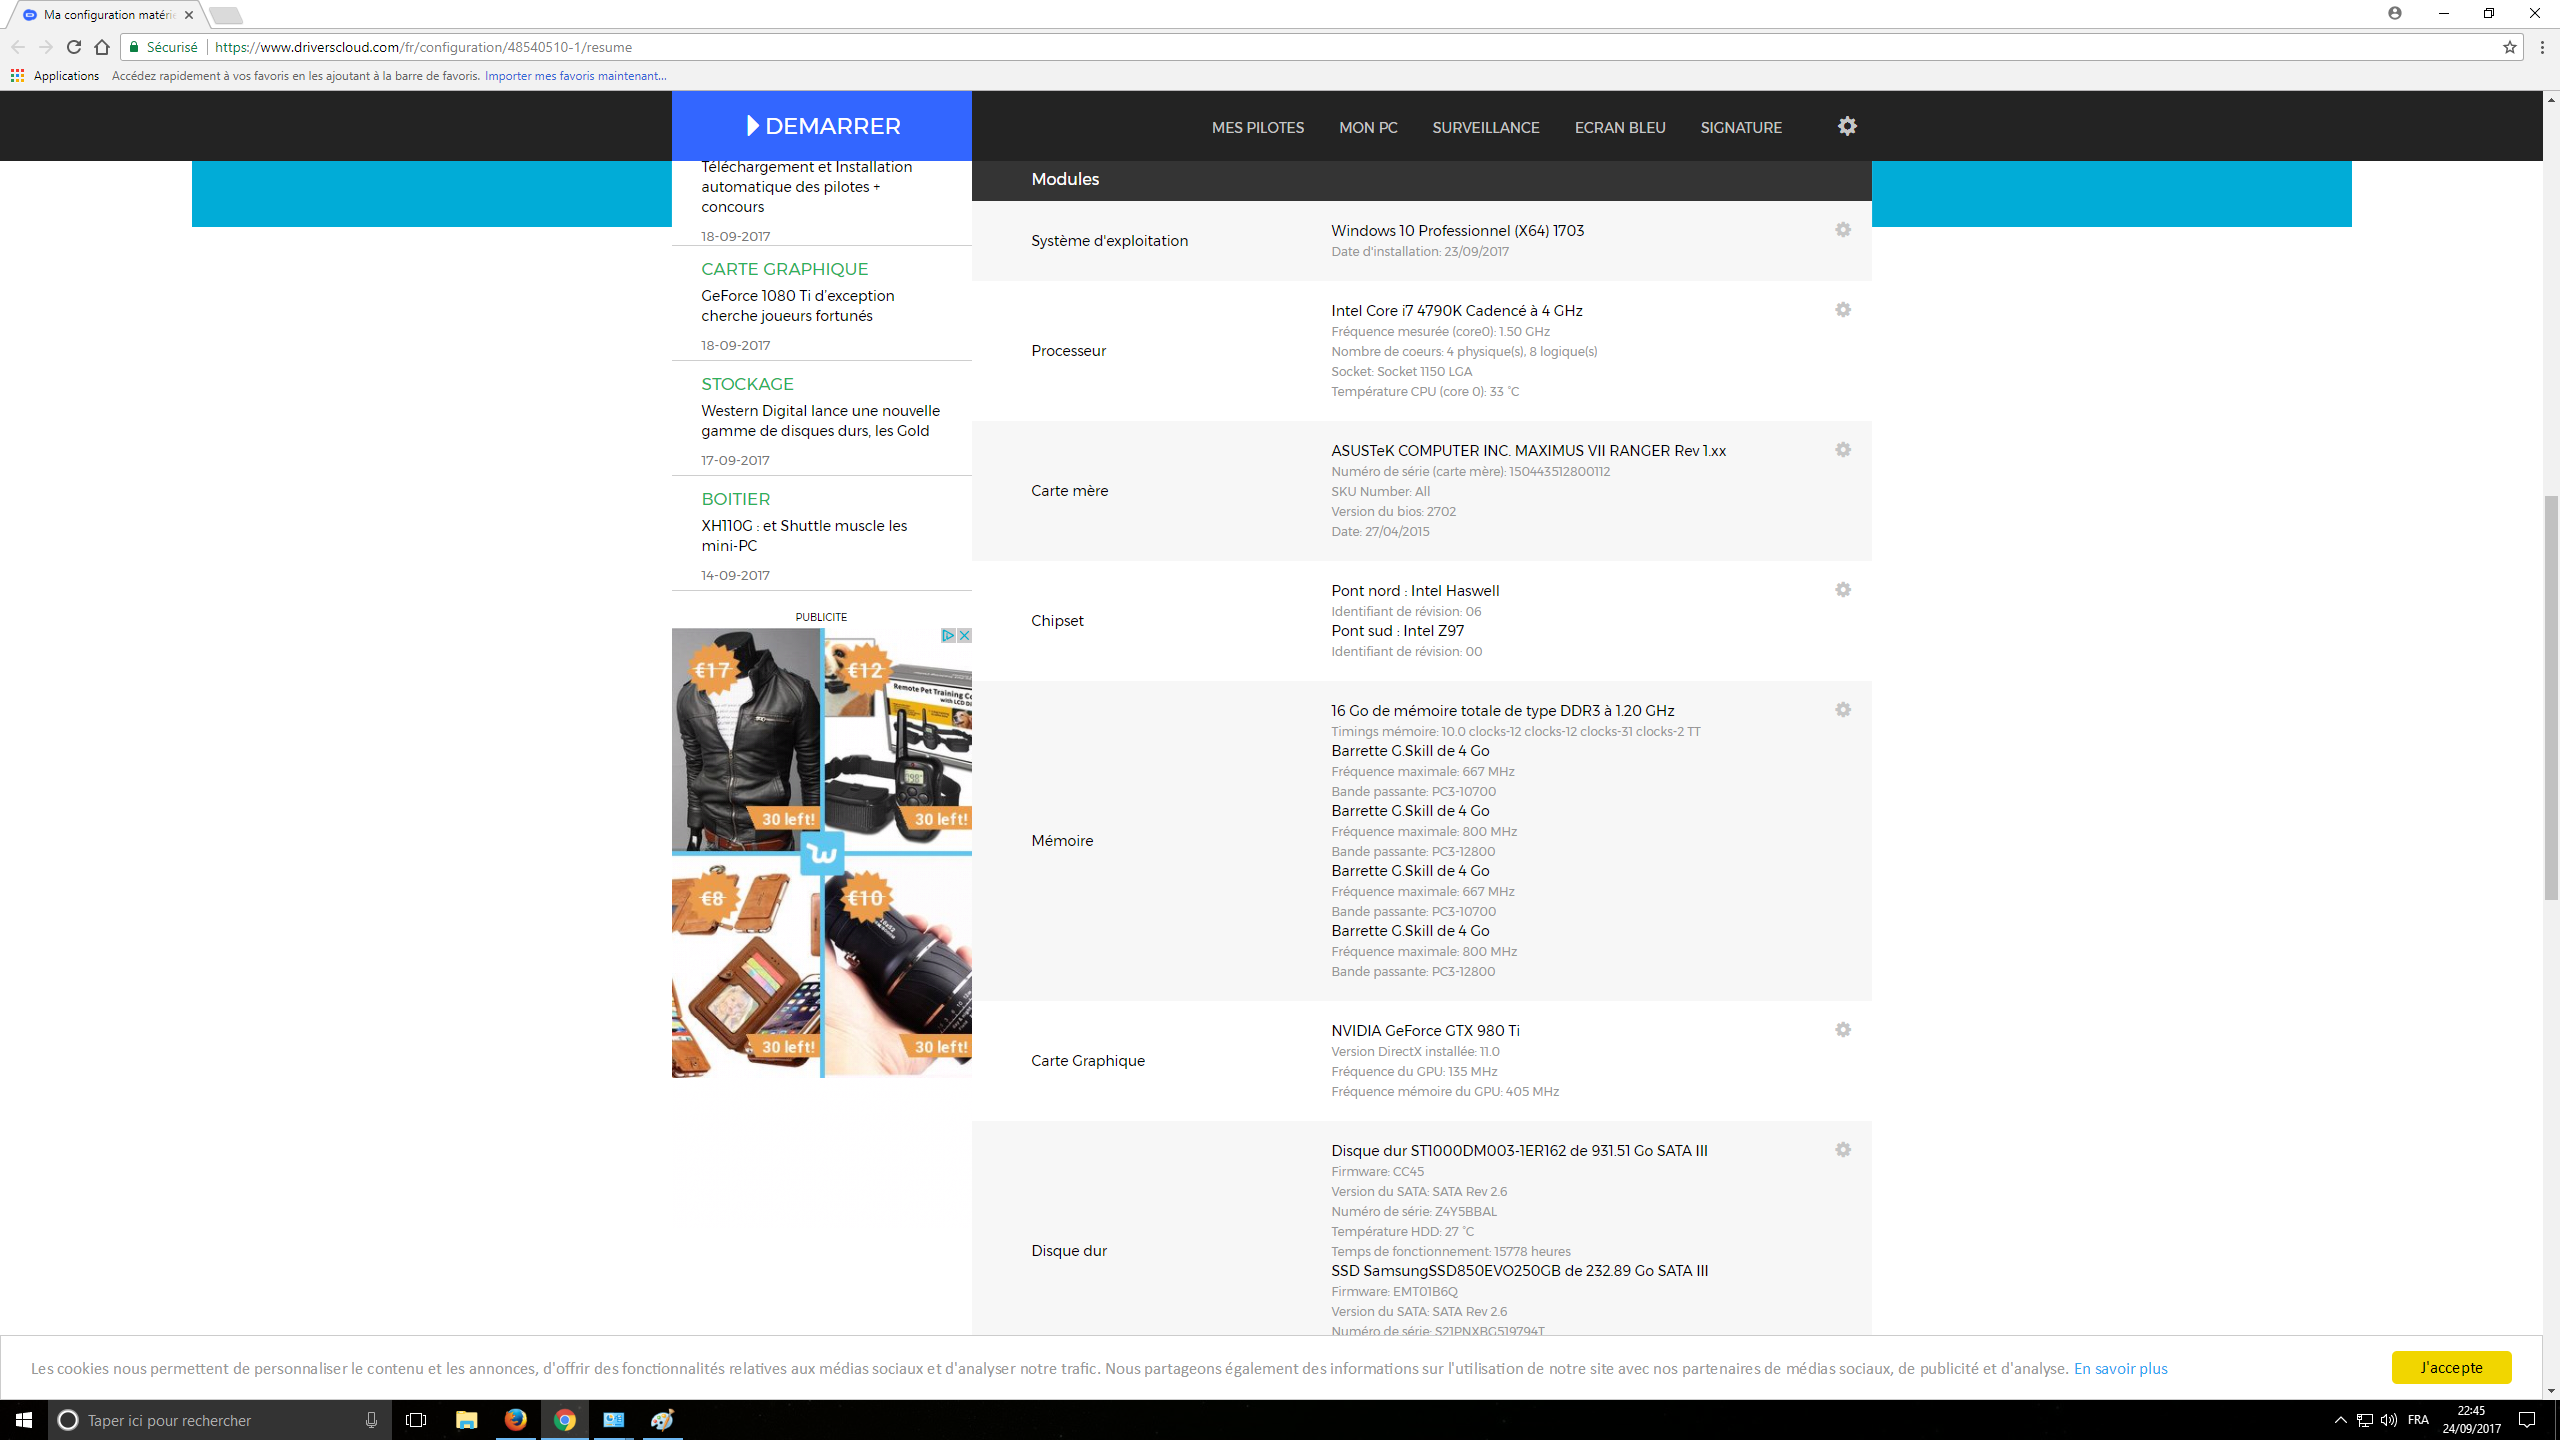Click the FRA language indicator
2560x1440 pixels.
point(2418,1420)
